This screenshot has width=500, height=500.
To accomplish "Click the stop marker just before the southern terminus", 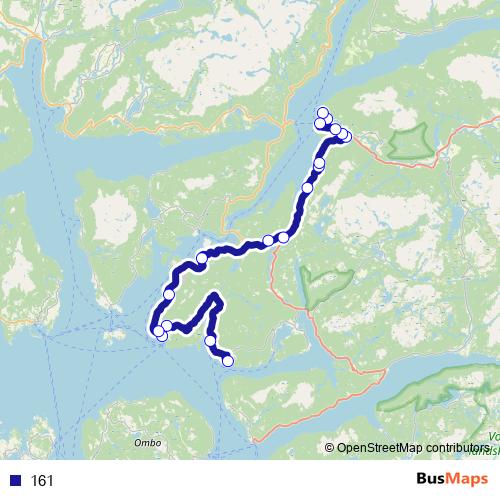I will pos(210,341).
